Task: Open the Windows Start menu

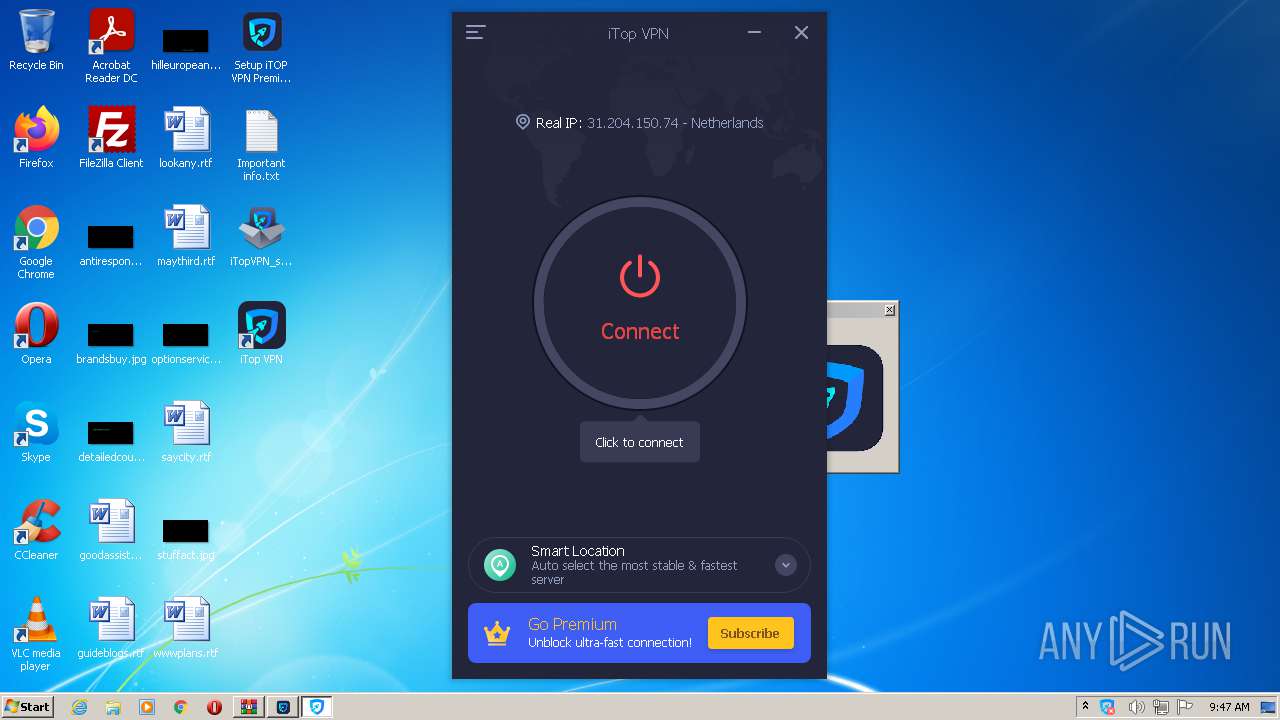Action: (x=28, y=706)
